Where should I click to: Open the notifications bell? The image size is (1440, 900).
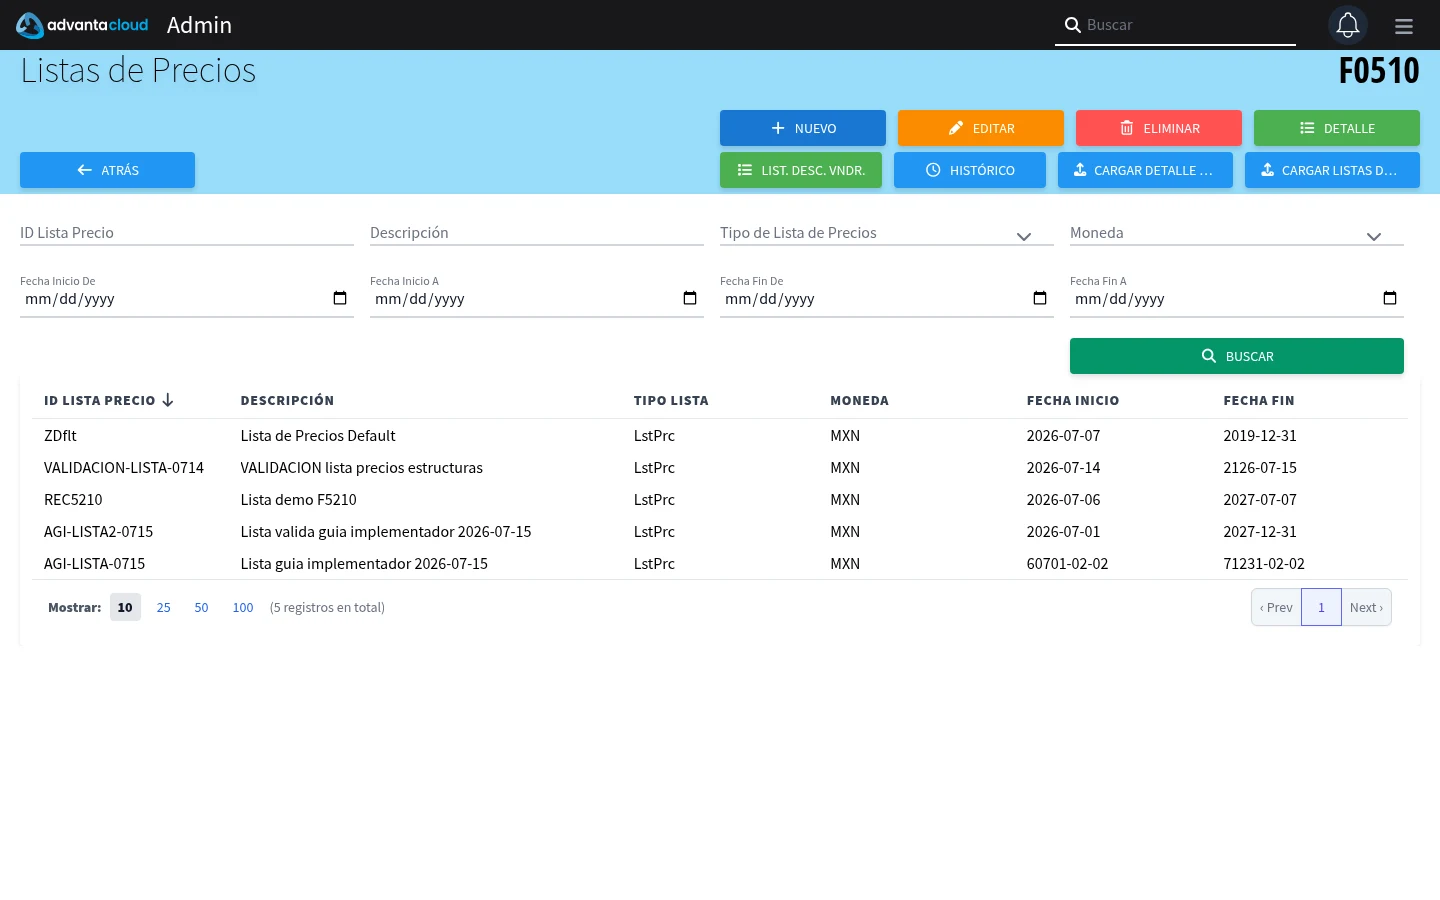pyautogui.click(x=1348, y=25)
